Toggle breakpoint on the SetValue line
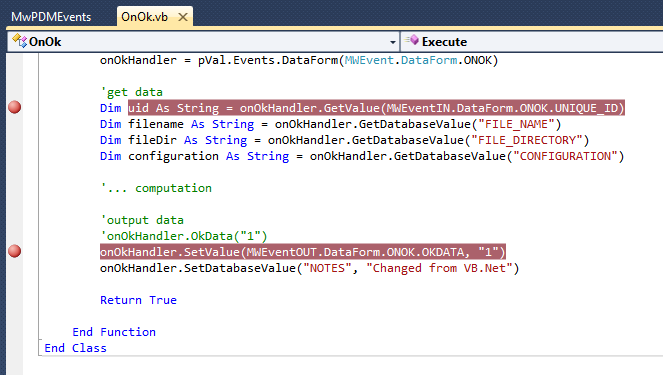The image size is (663, 375). click(x=15, y=251)
